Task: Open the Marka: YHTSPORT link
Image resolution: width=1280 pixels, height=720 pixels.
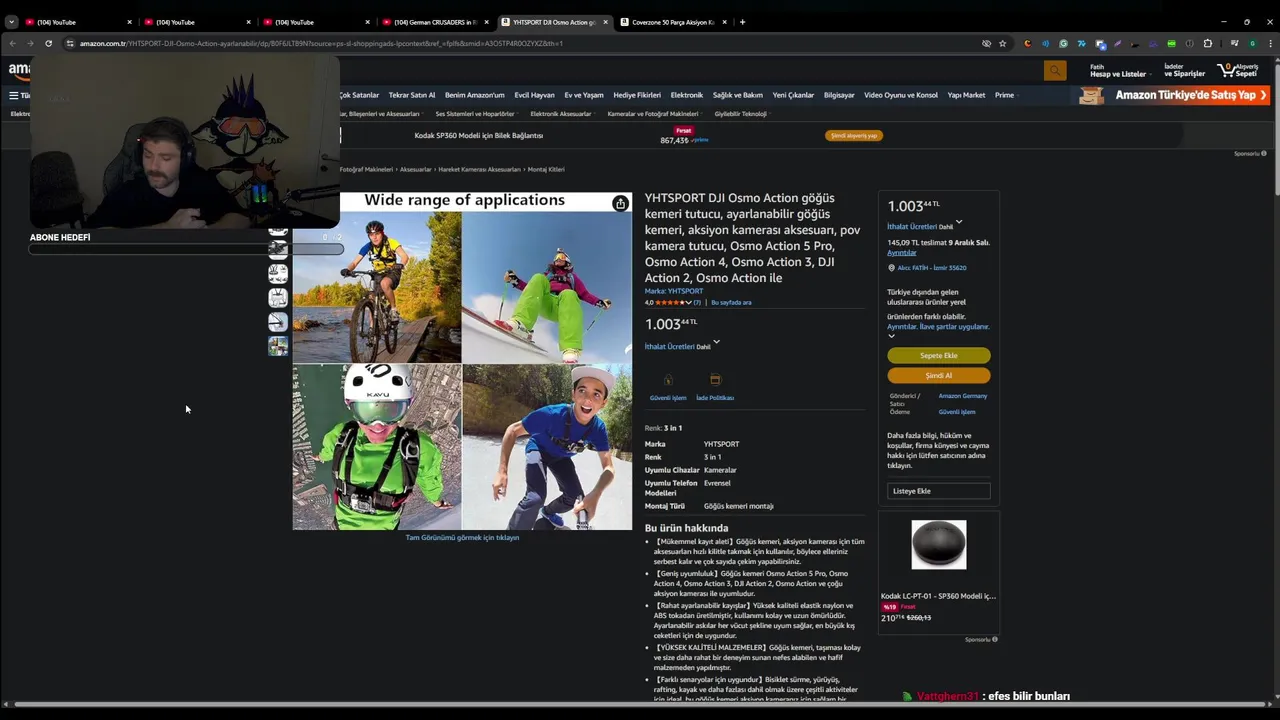Action: click(673, 291)
